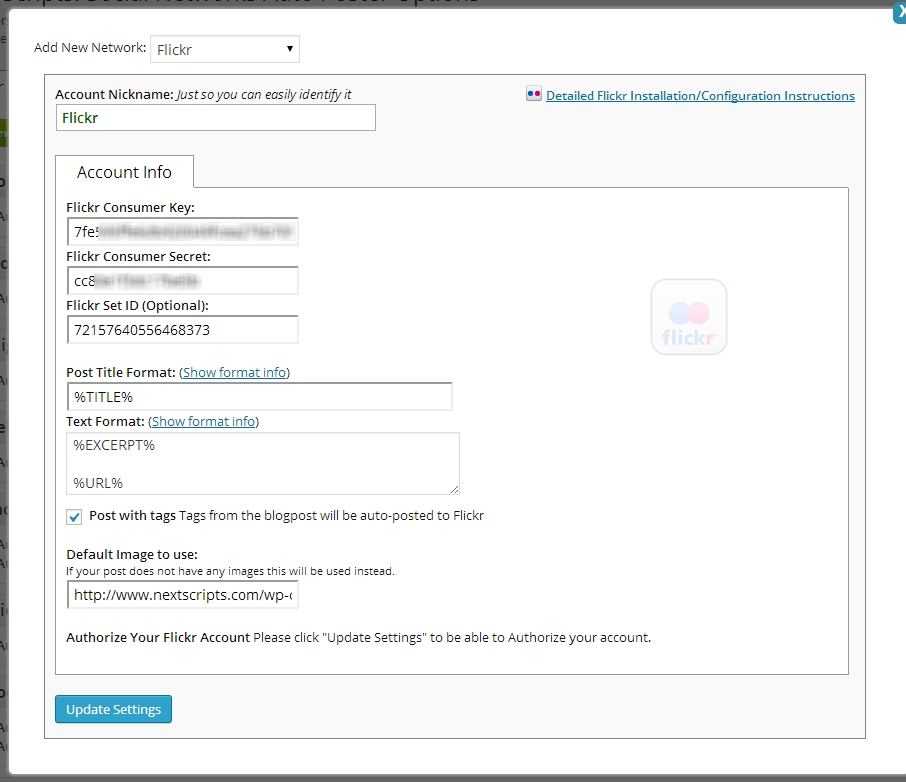The height and width of the screenshot is (782, 906).
Task: Click the Account Nickname input field
Action: tap(216, 117)
